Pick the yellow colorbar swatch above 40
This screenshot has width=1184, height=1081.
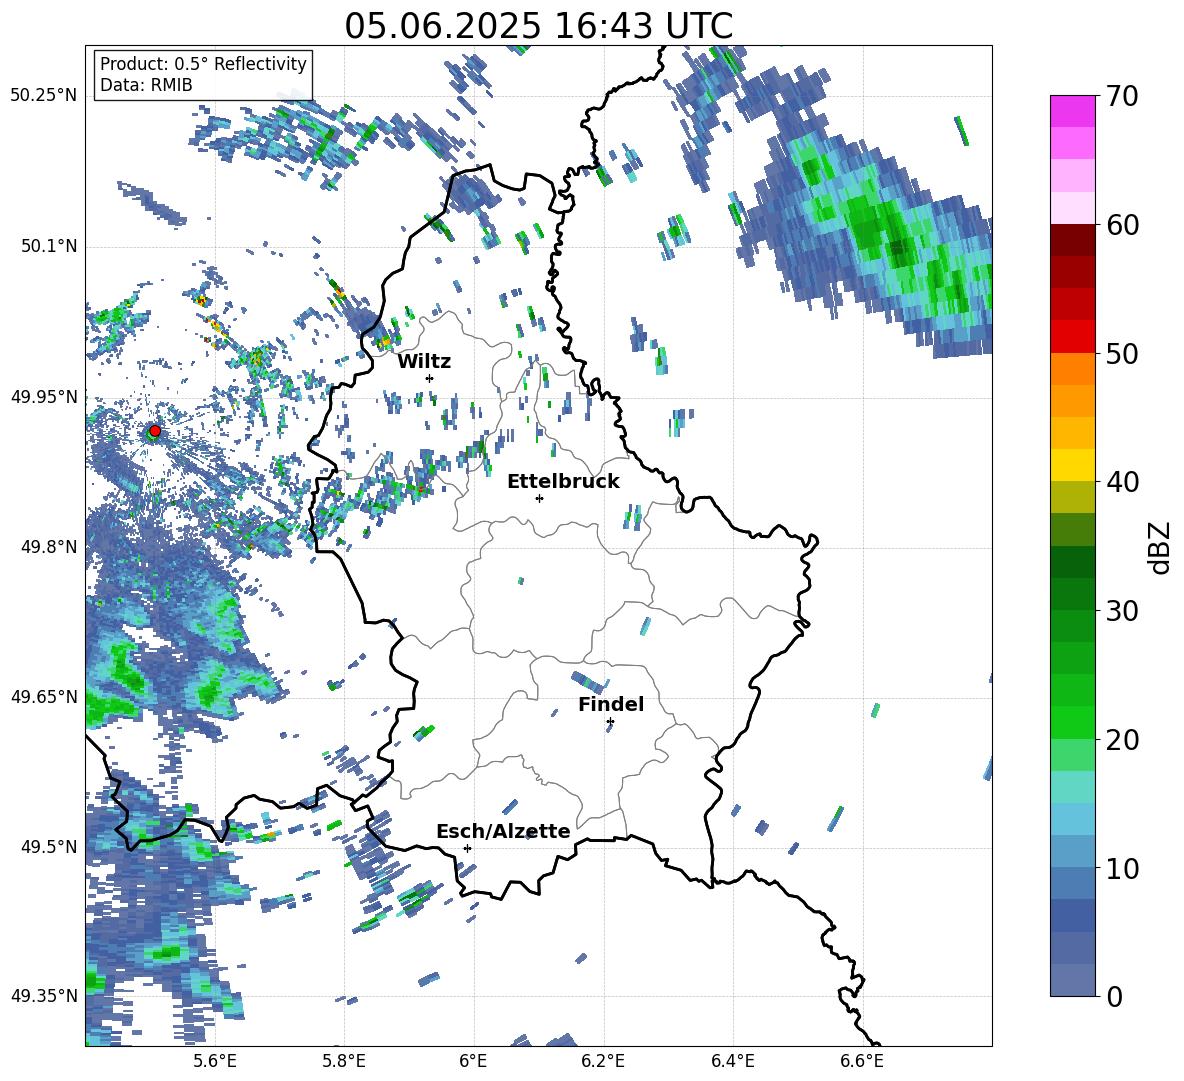1072,465
